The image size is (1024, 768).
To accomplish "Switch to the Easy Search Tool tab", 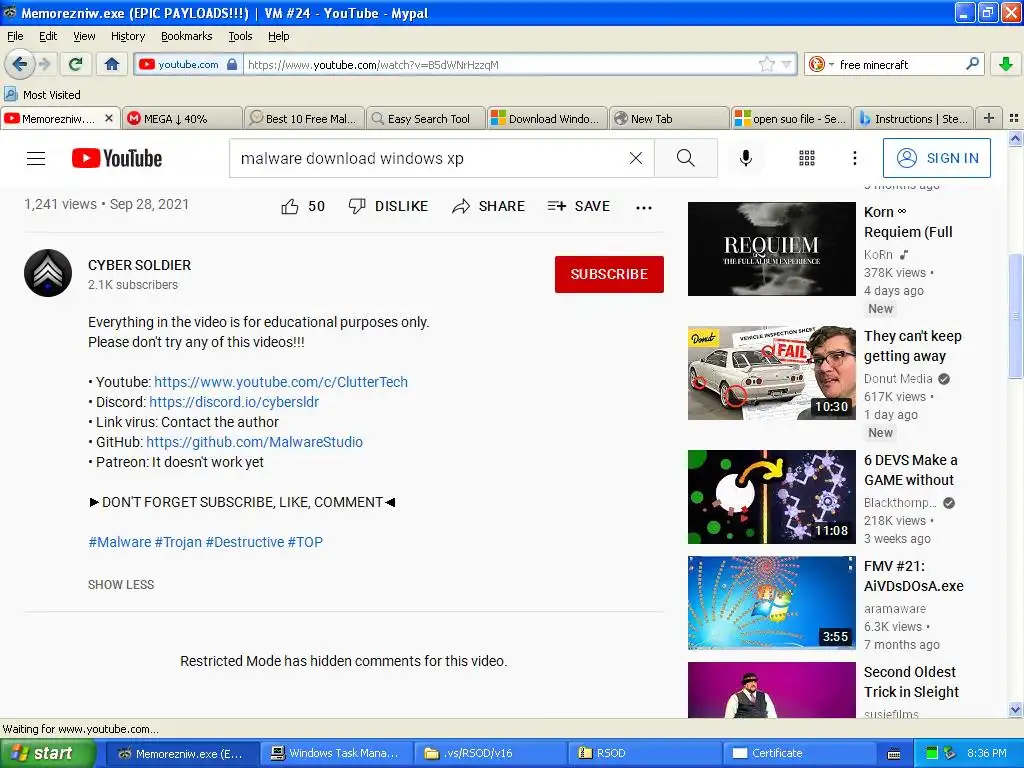I will click(426, 119).
